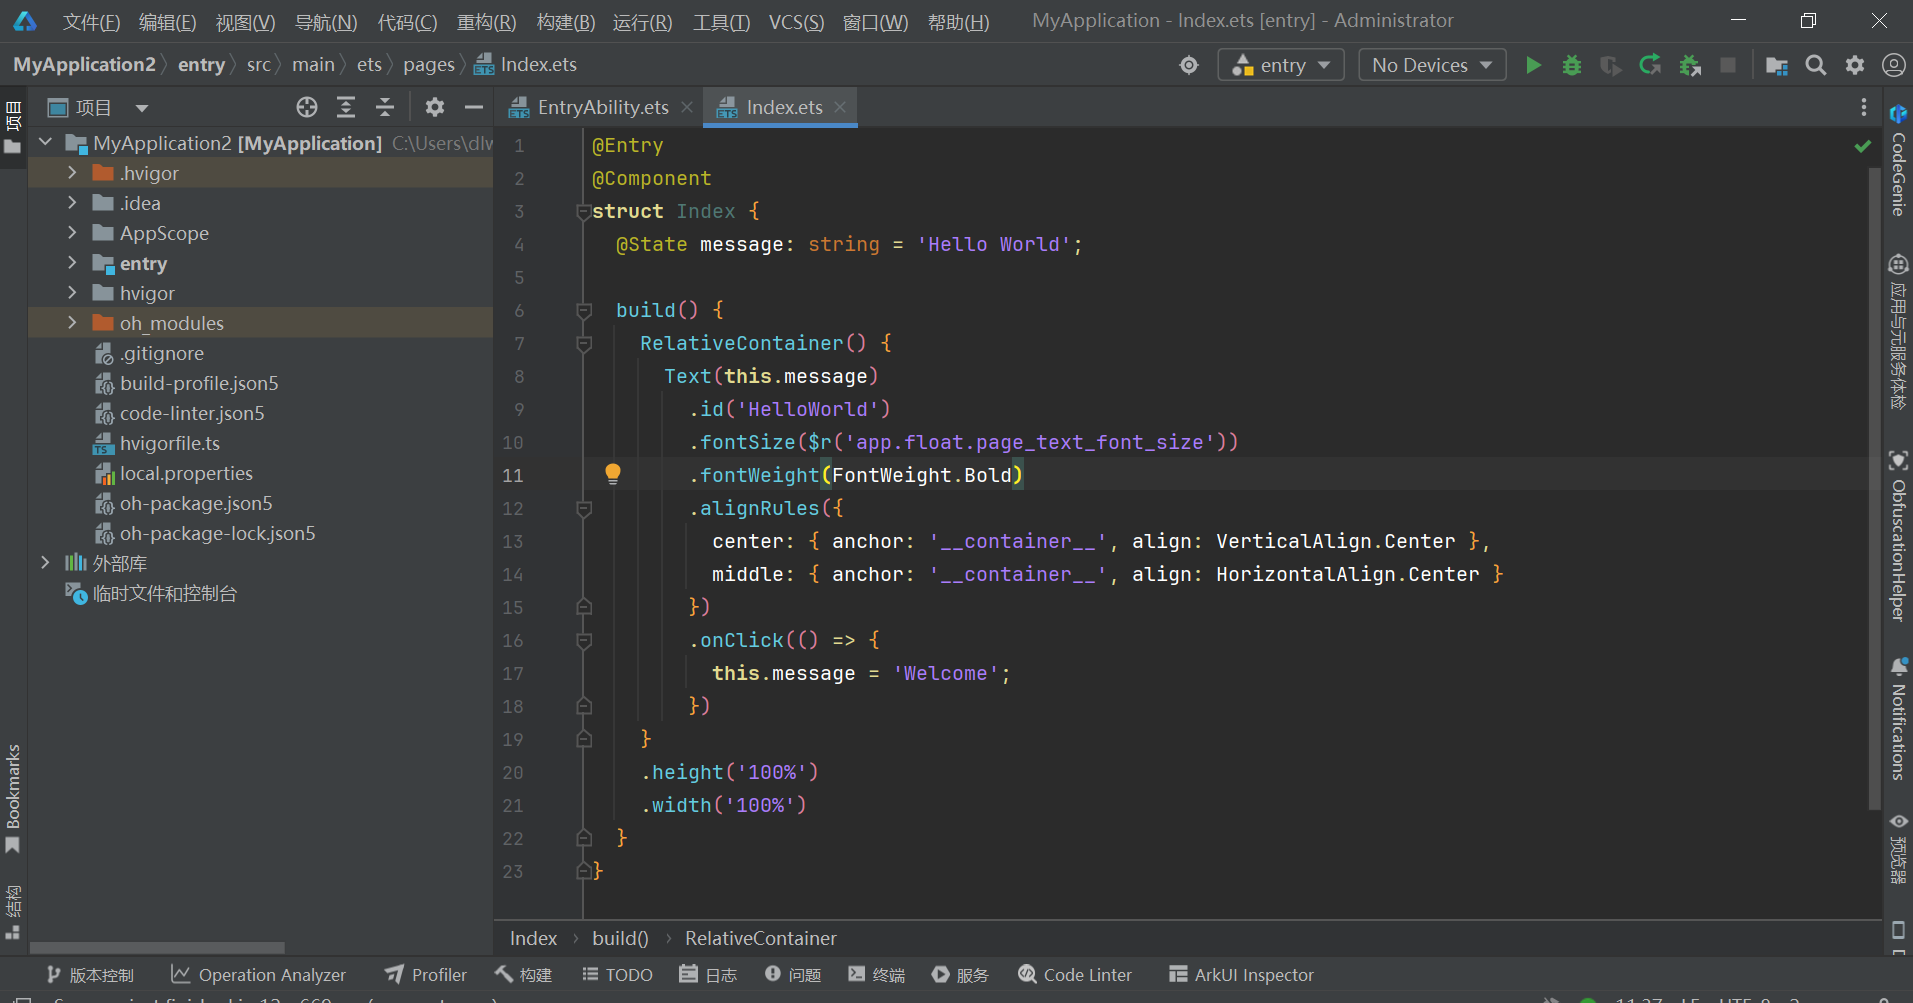The image size is (1913, 1003).
Task: Select the oh-package.json5 file
Action: (196, 503)
